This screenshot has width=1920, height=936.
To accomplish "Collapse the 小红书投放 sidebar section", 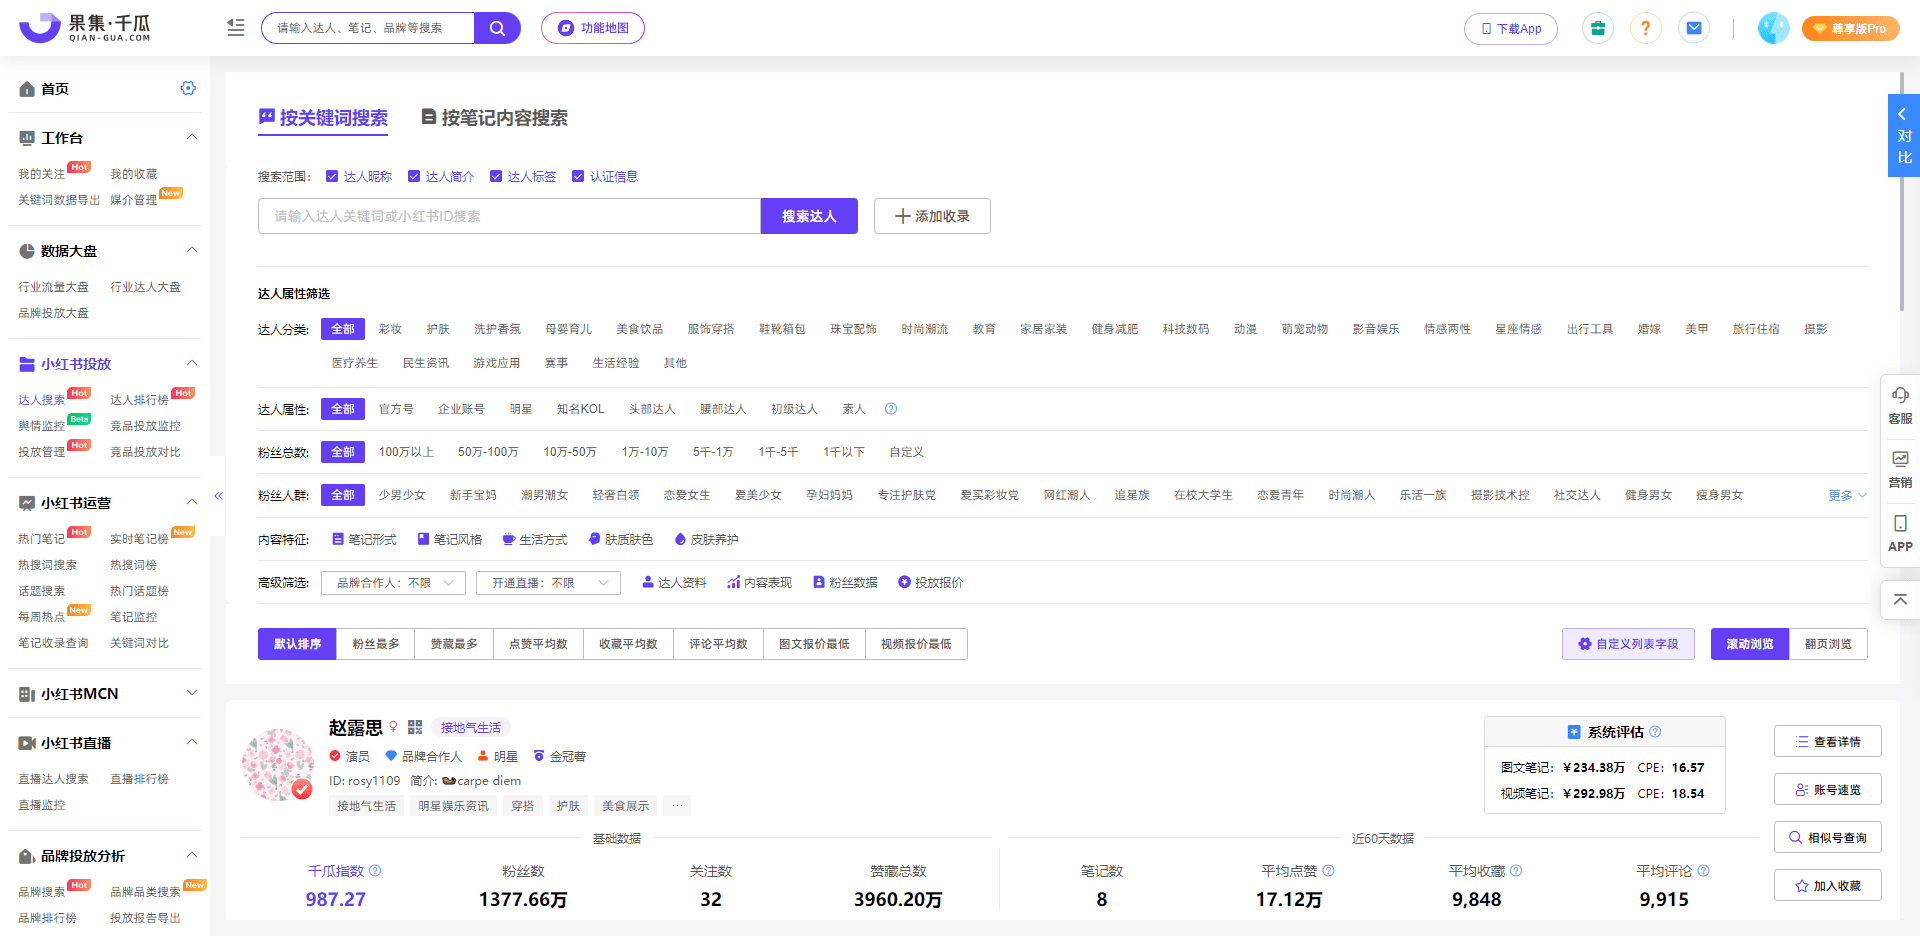I will [192, 363].
